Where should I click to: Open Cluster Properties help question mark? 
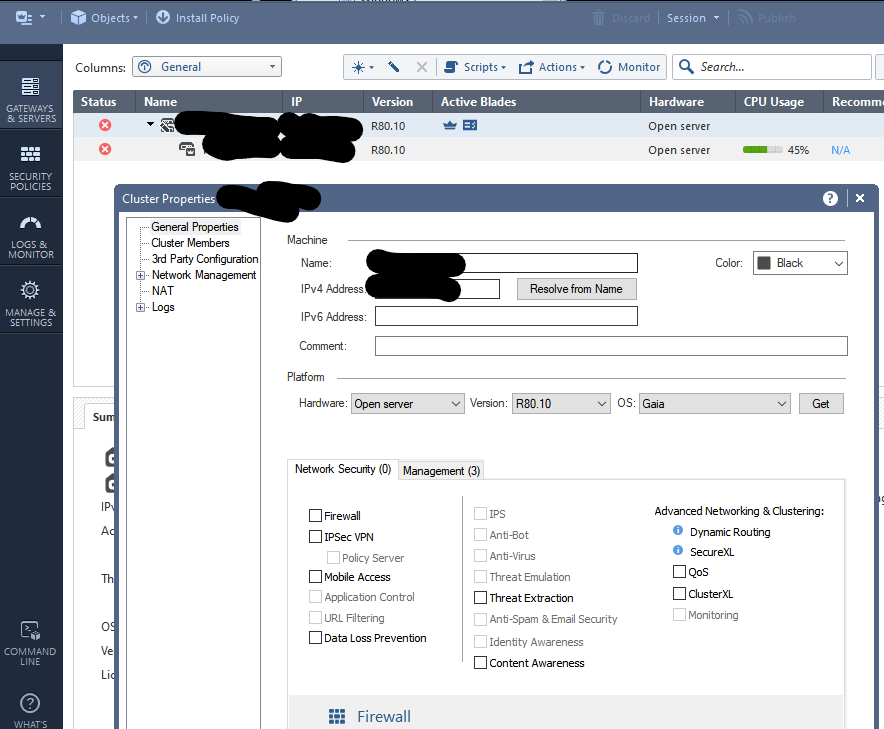[x=830, y=198]
